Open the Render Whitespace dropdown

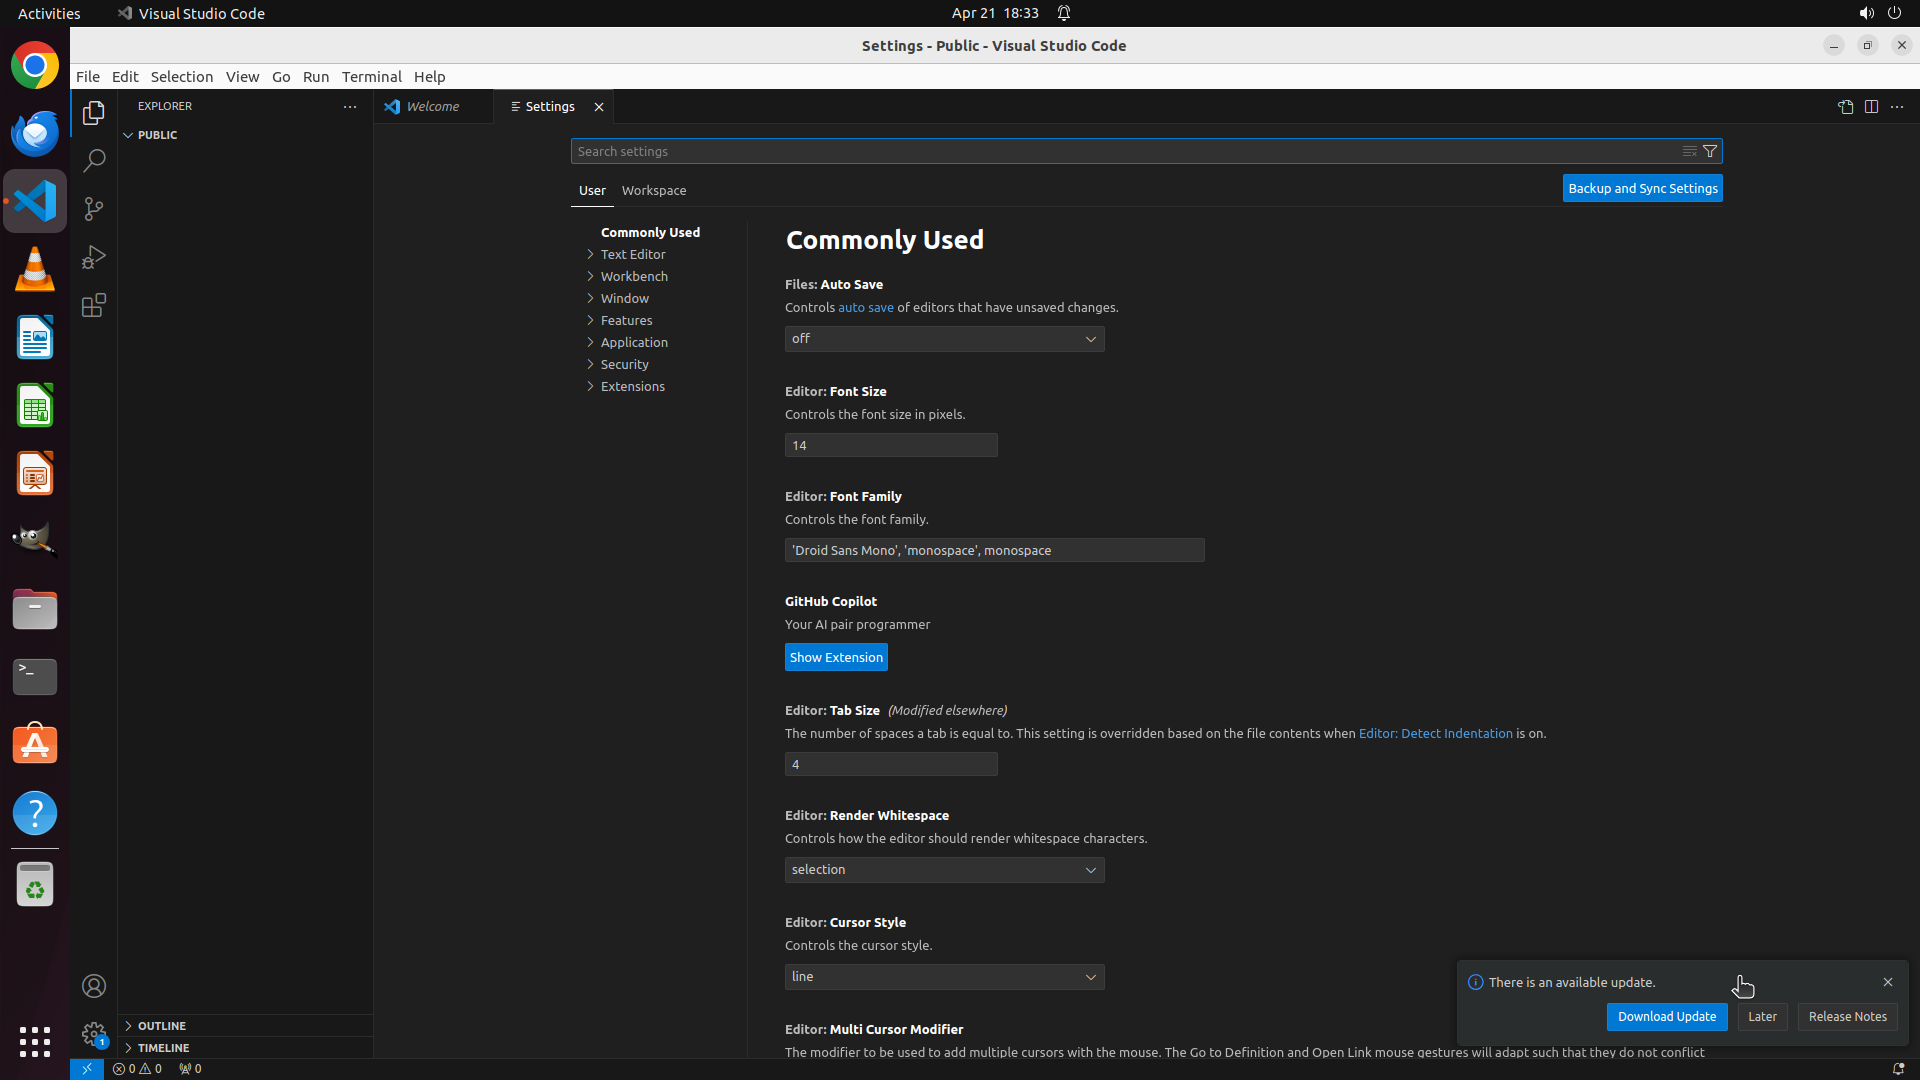pyautogui.click(x=944, y=870)
